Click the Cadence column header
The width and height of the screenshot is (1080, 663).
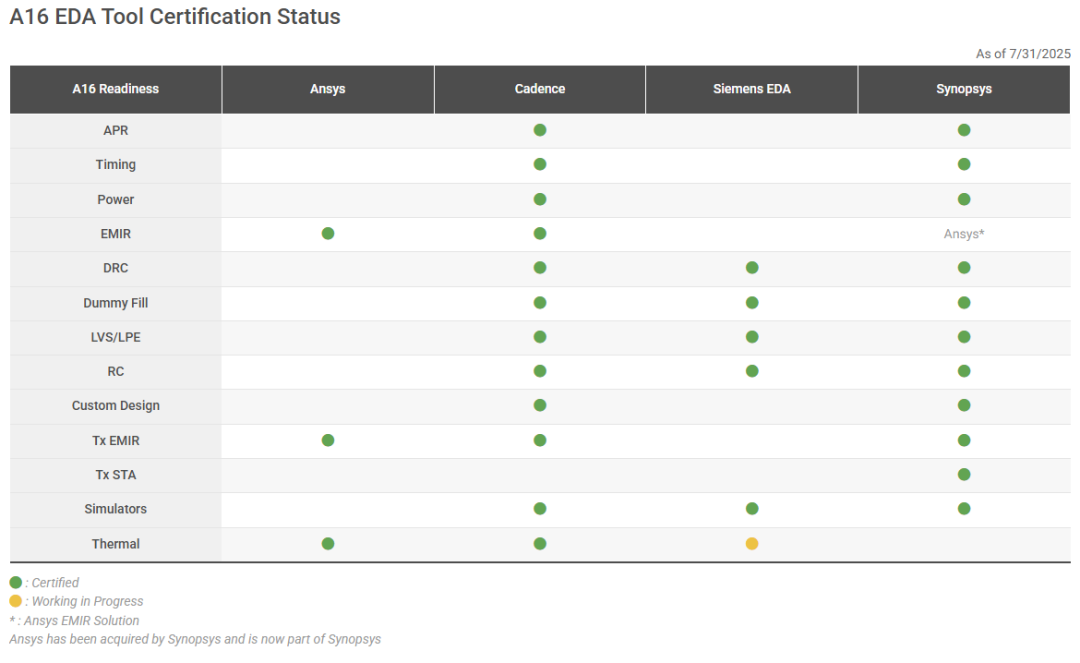[x=540, y=89]
